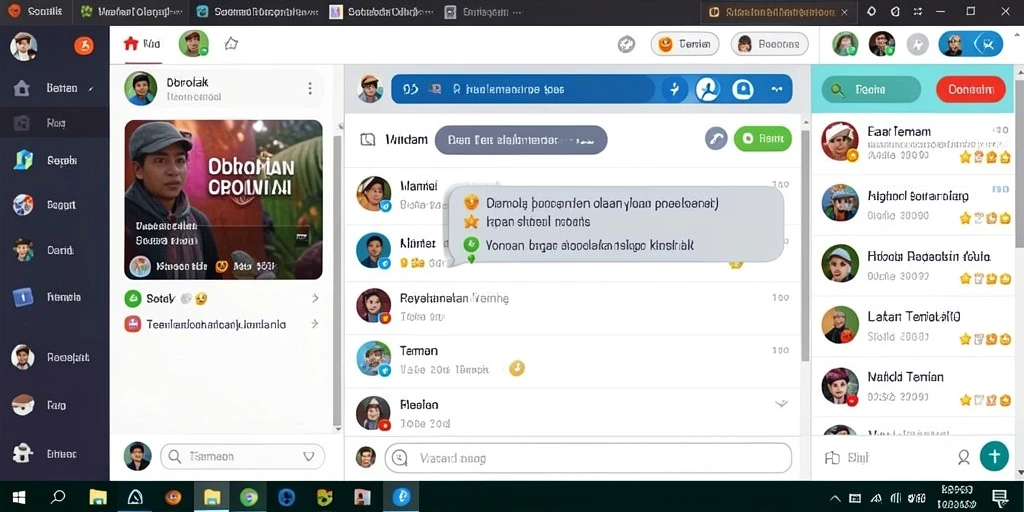
Task: Click the teal plus add button
Action: point(995,456)
